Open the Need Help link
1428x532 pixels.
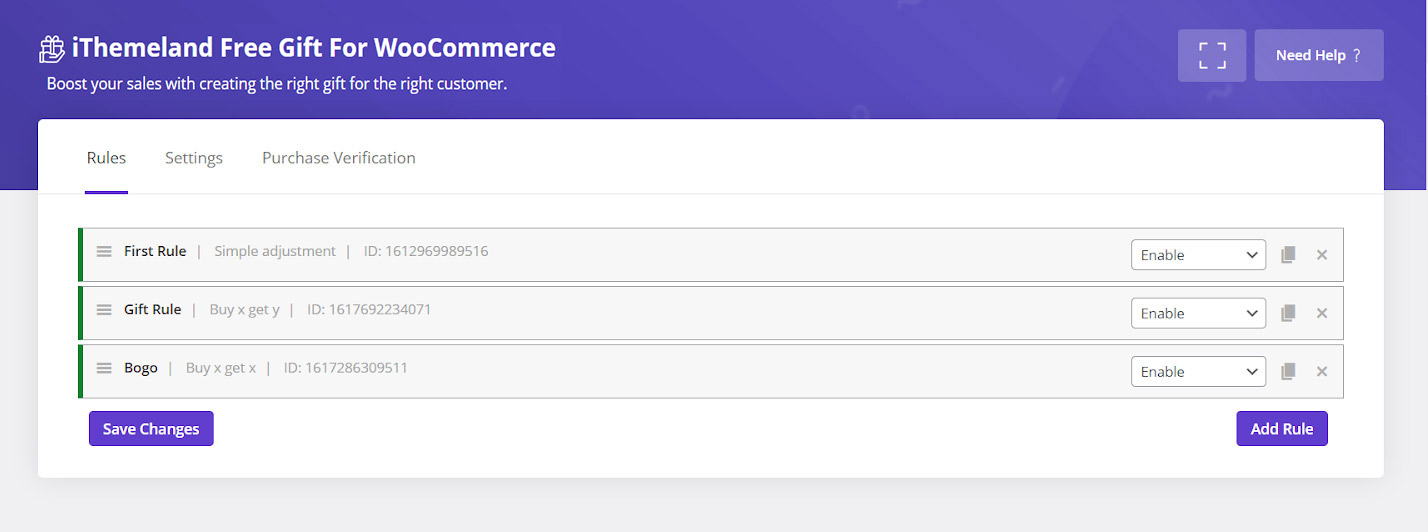(x=1318, y=55)
